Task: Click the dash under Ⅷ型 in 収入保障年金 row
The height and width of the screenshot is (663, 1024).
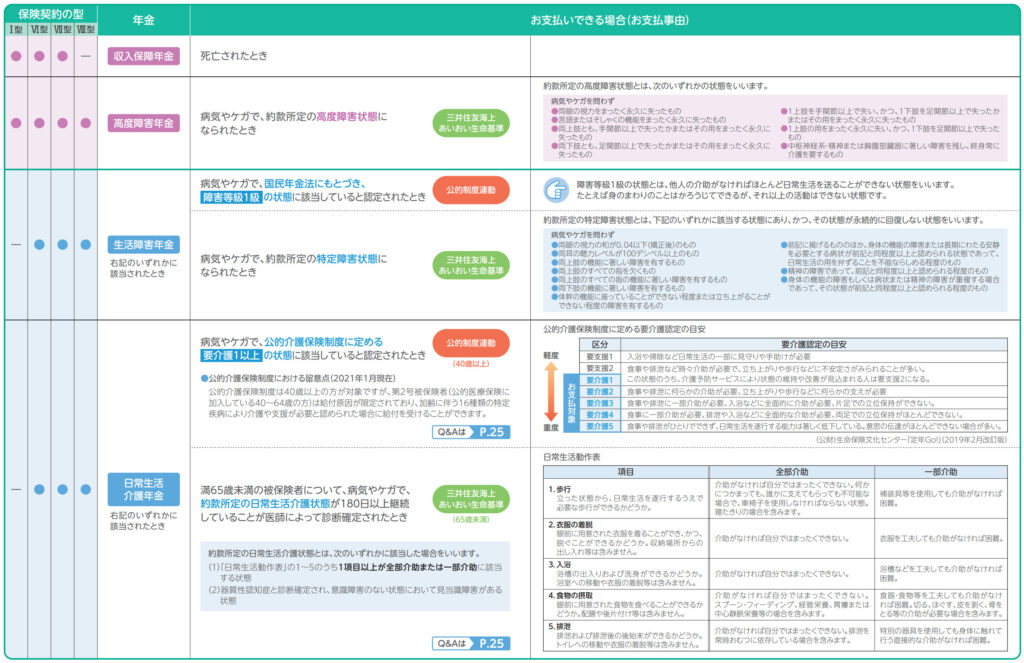Action: tap(86, 56)
